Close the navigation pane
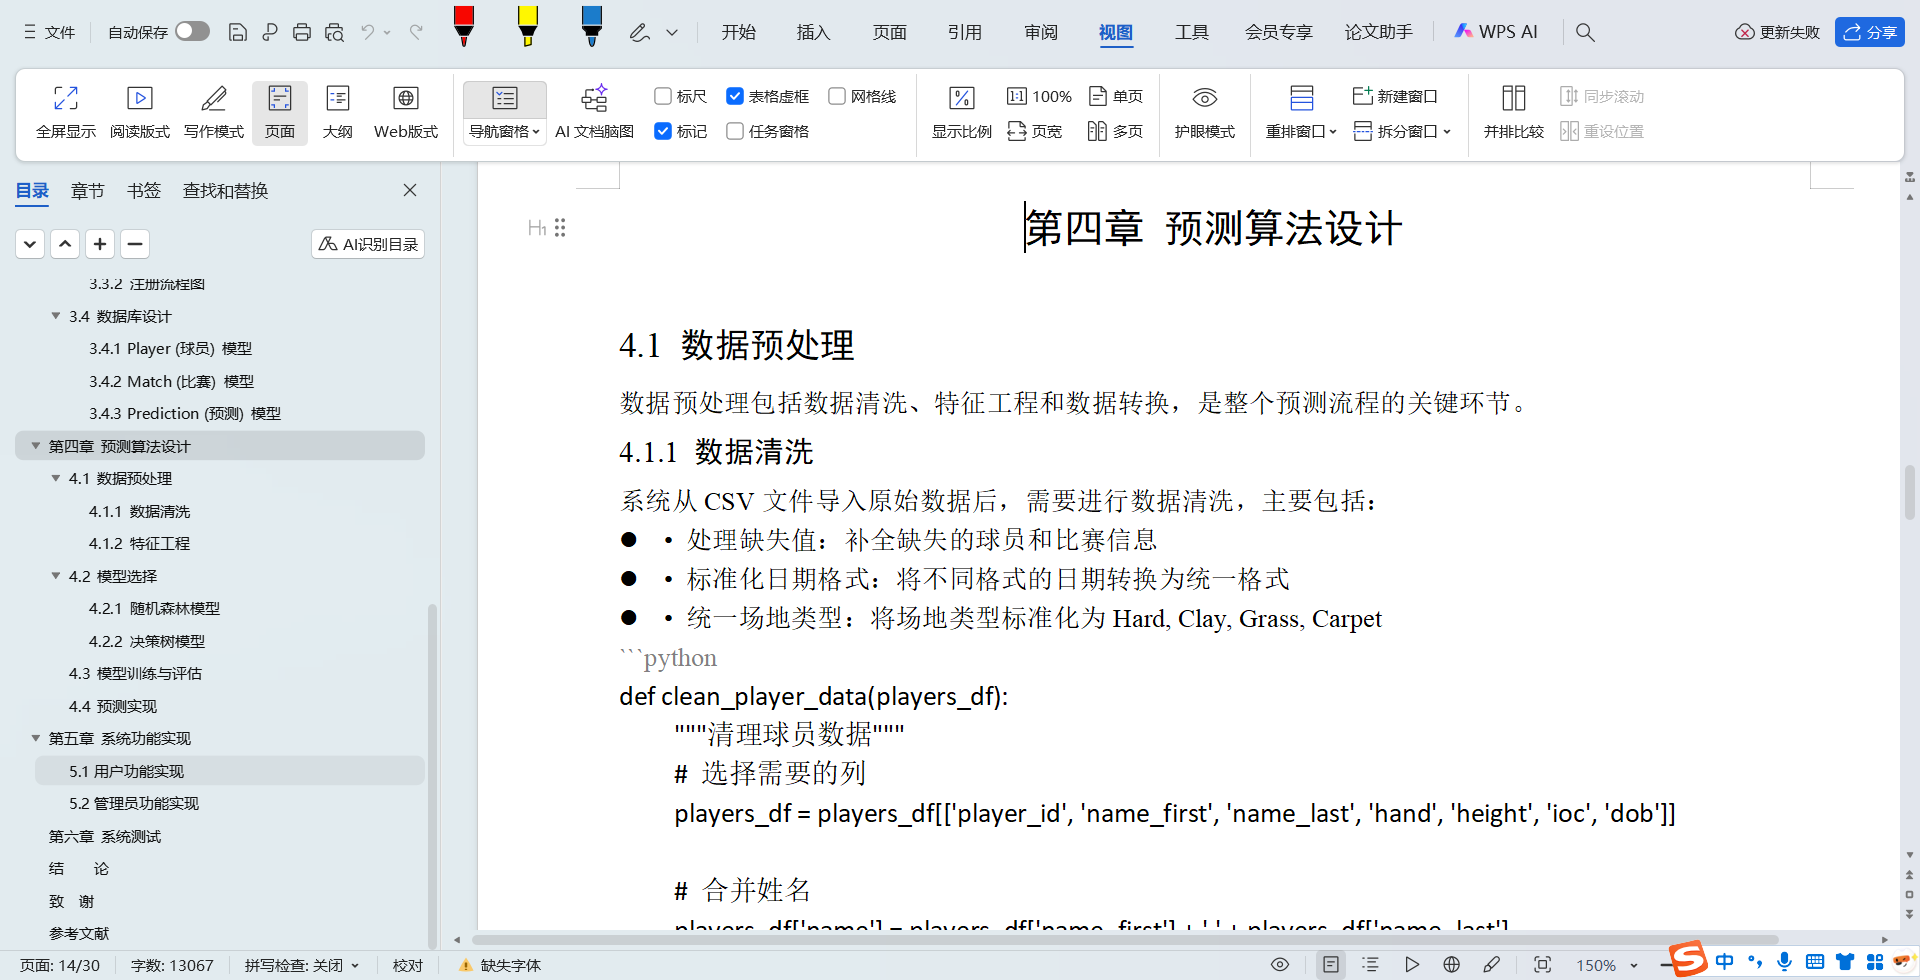 (410, 190)
